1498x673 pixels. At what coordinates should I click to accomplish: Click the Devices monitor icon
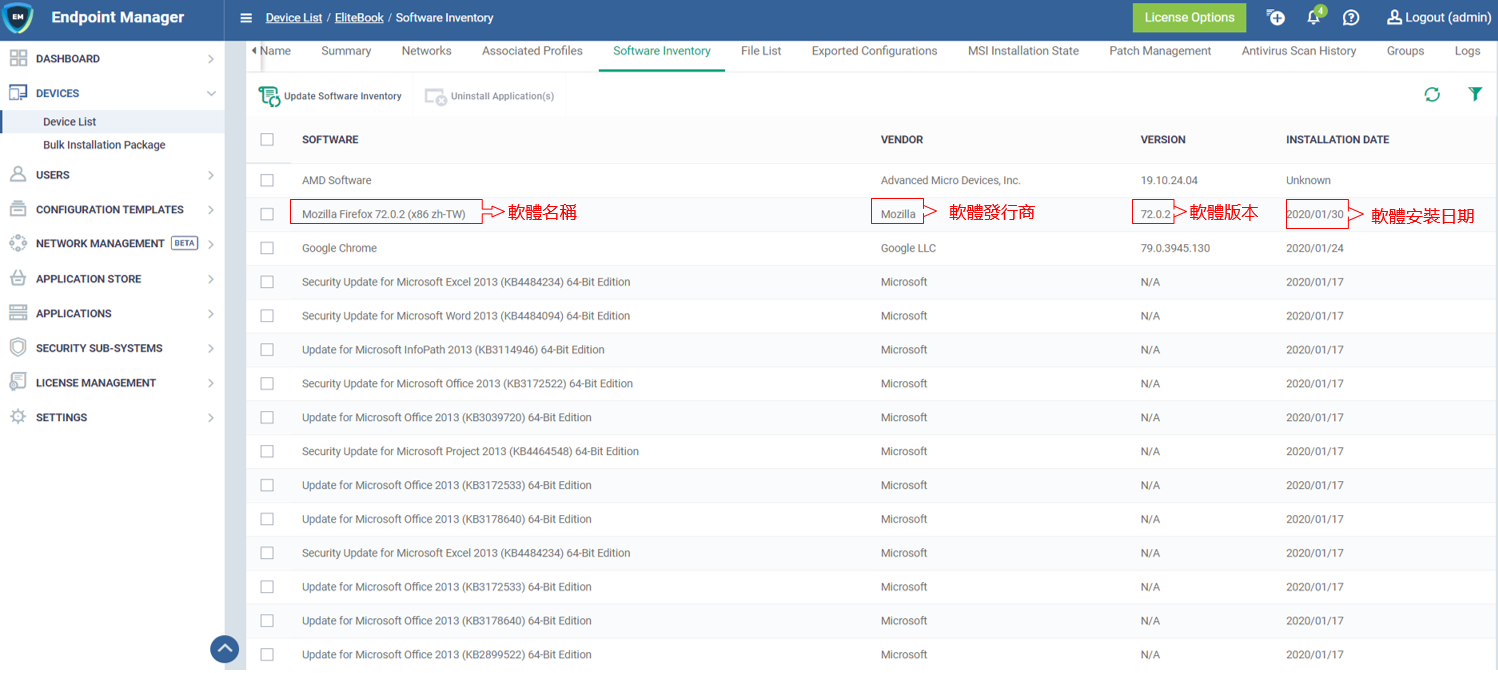tap(18, 93)
